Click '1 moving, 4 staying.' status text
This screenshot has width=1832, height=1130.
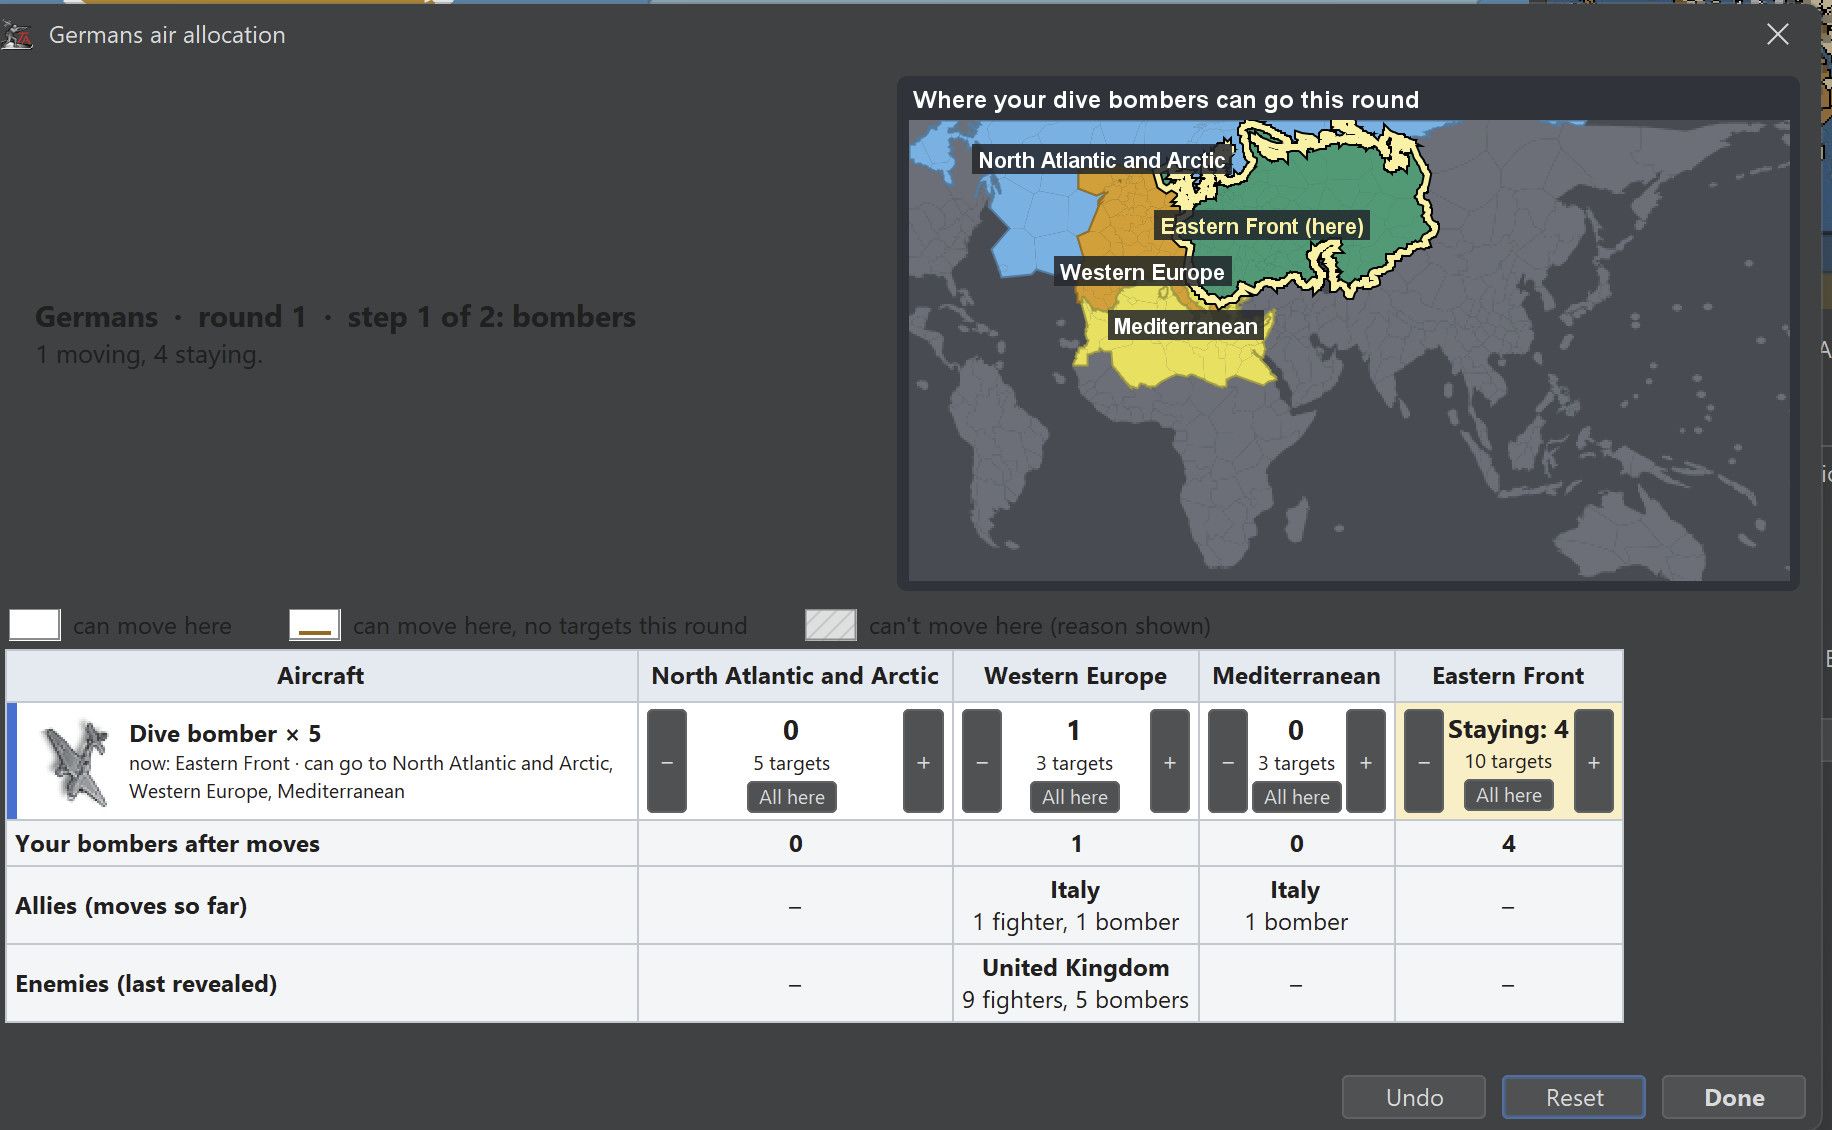pyautogui.click(x=149, y=354)
